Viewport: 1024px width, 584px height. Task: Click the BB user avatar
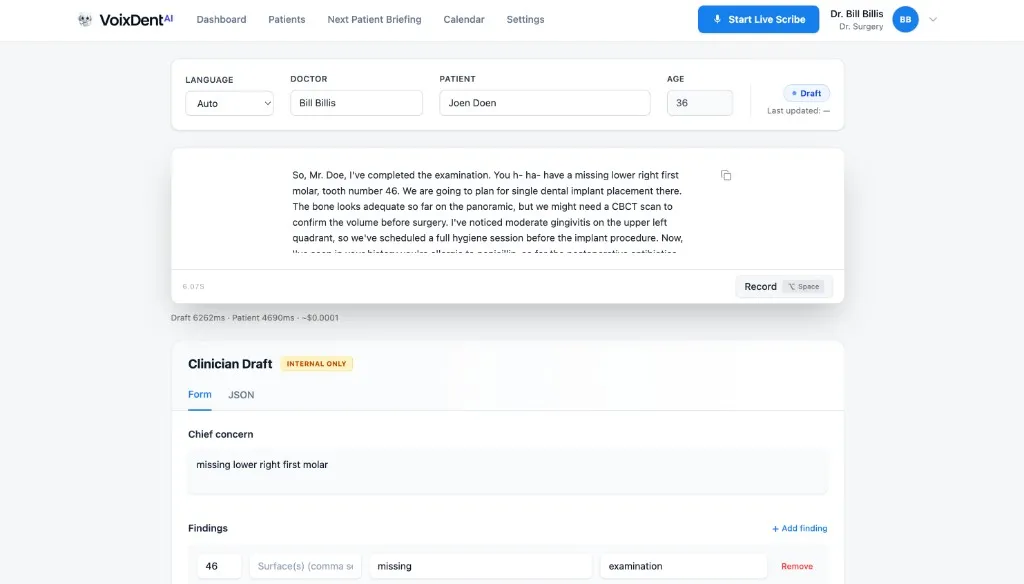click(x=905, y=20)
